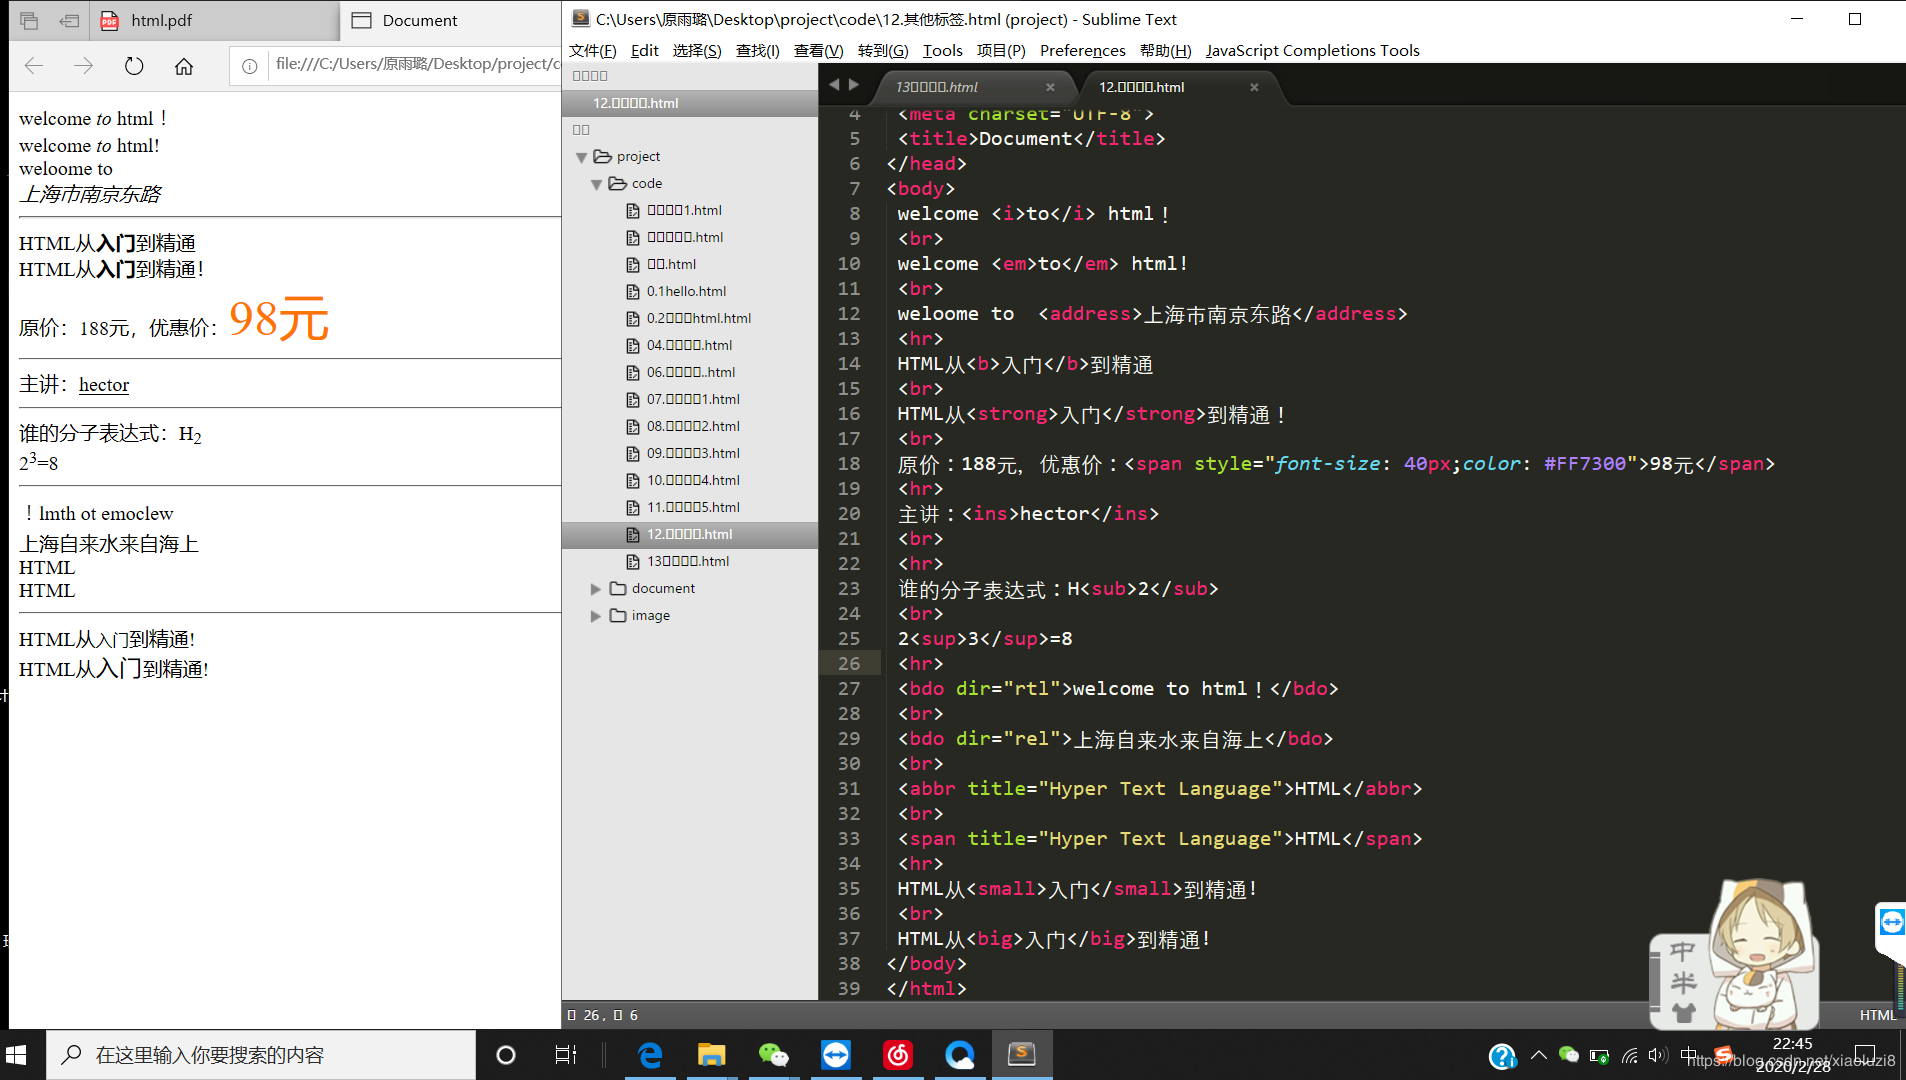Open the Tools menu
The height and width of the screenshot is (1080, 1906).
942,50
